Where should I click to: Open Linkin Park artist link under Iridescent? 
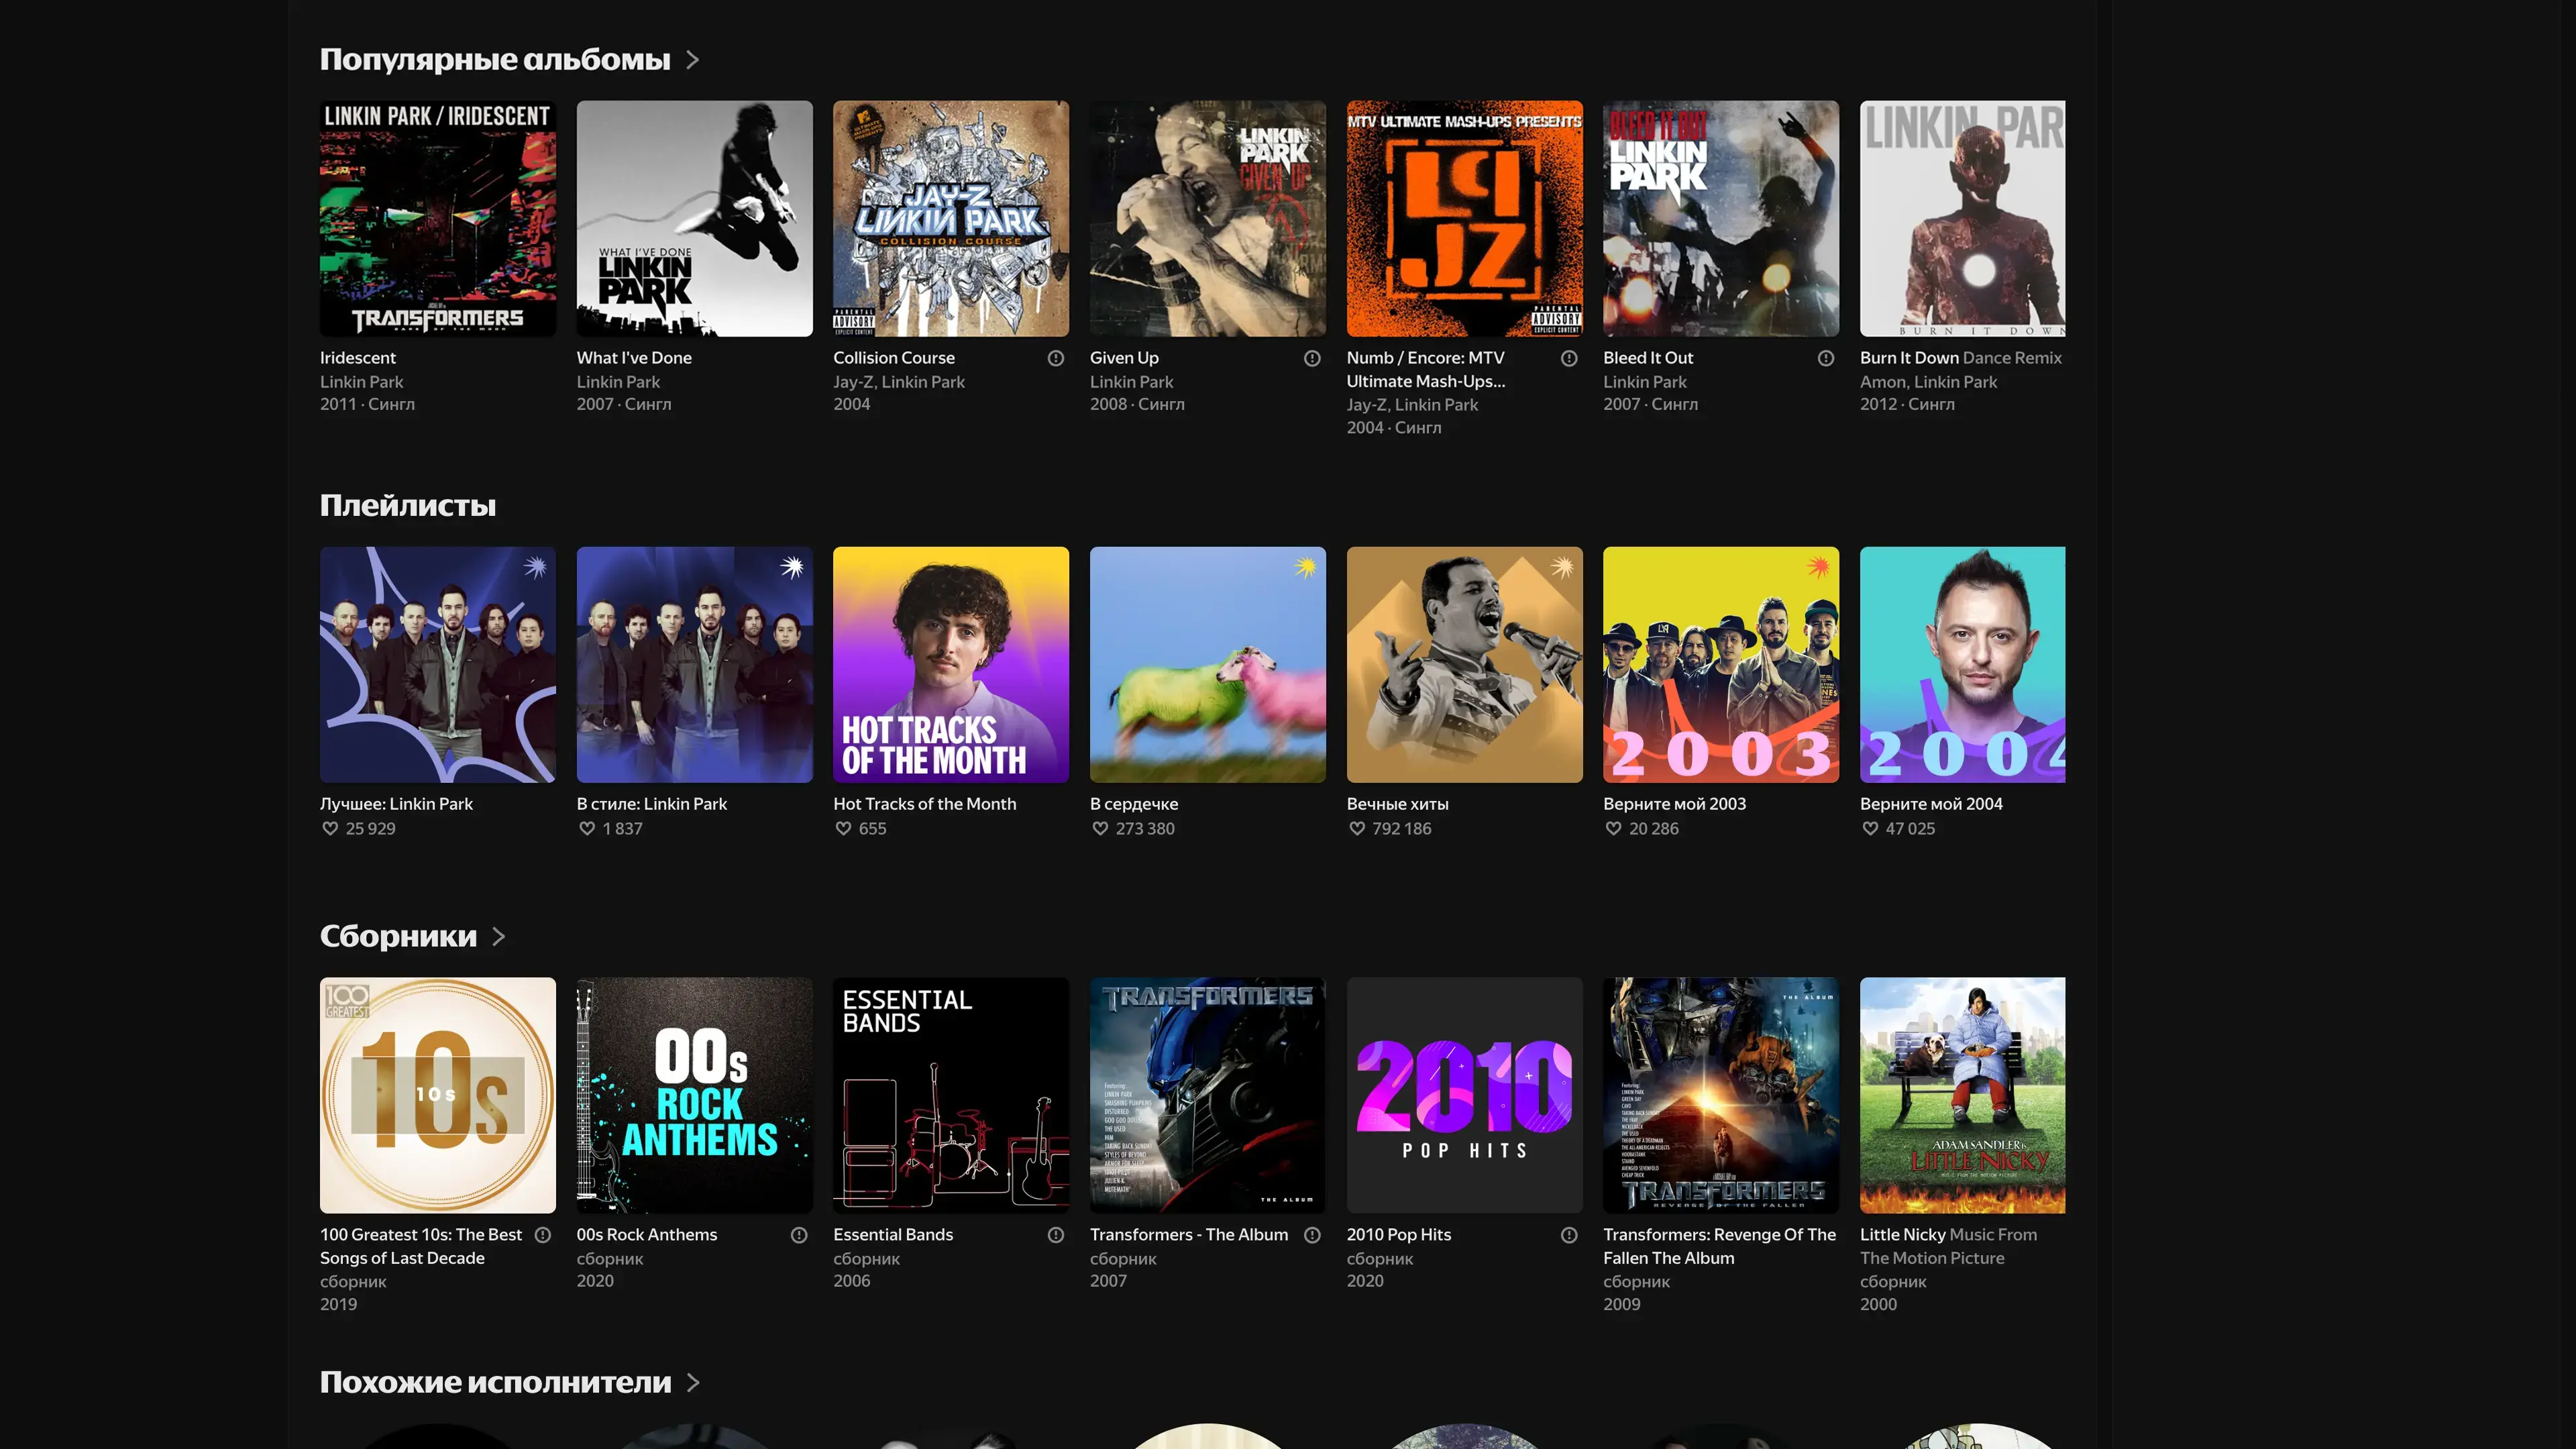(361, 382)
